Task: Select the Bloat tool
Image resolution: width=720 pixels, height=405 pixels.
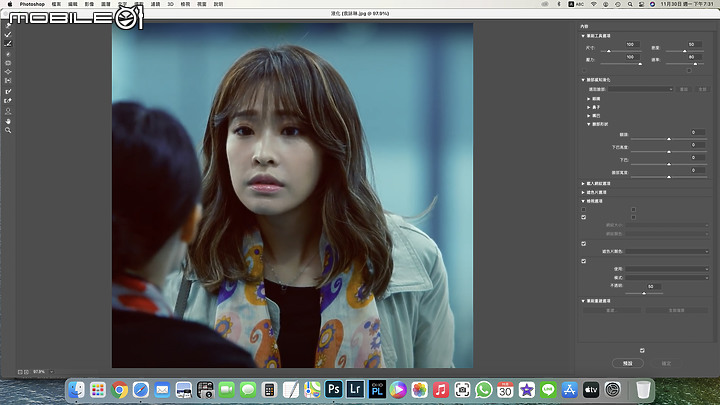Action: point(8,72)
